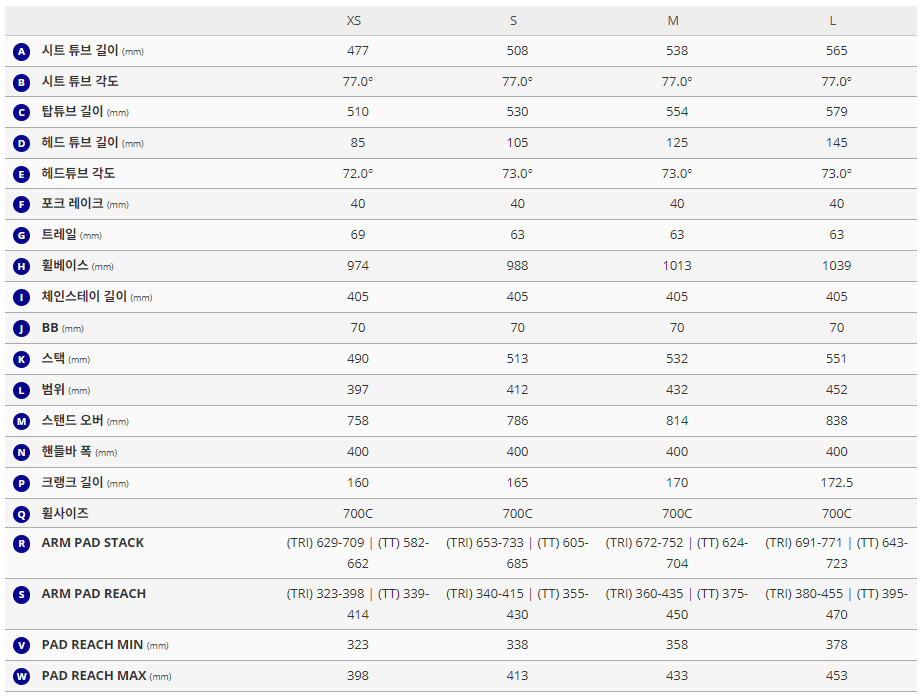Screen dimensions: 924x699
Task: Click the M size column header
Action: click(x=673, y=21)
